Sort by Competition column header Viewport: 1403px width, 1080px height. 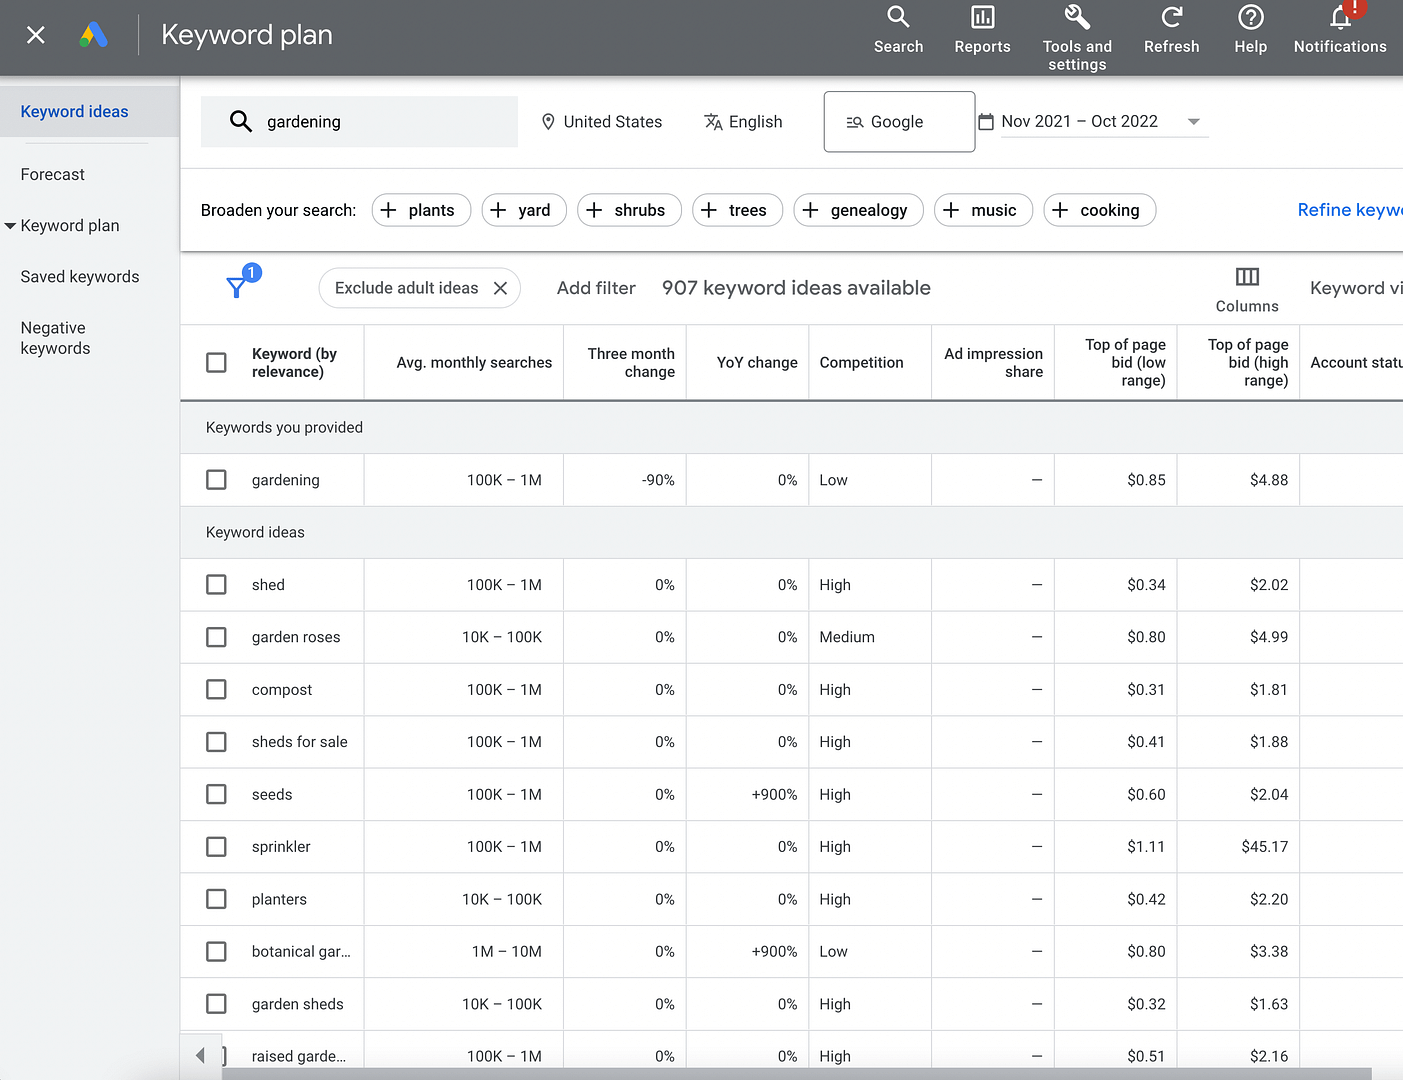click(861, 362)
